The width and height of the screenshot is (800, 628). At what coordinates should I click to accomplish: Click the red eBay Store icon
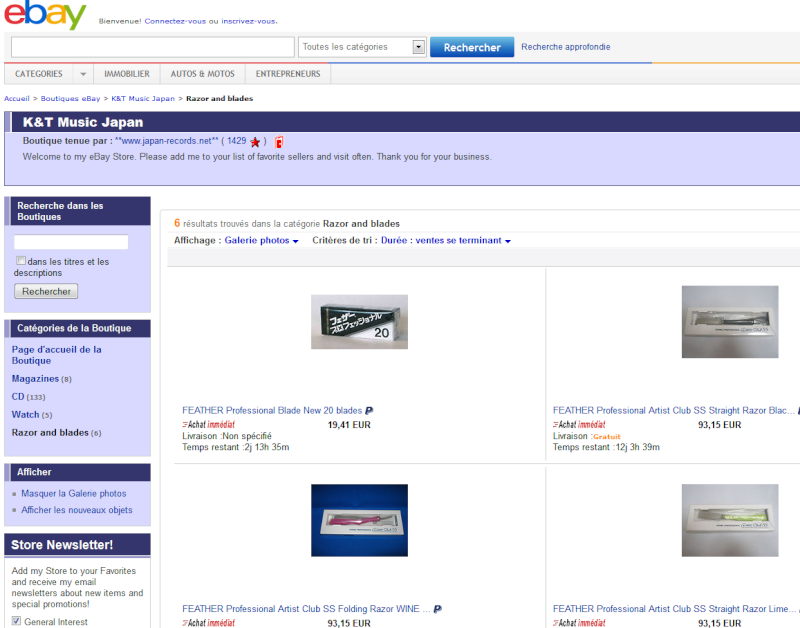[x=279, y=142]
